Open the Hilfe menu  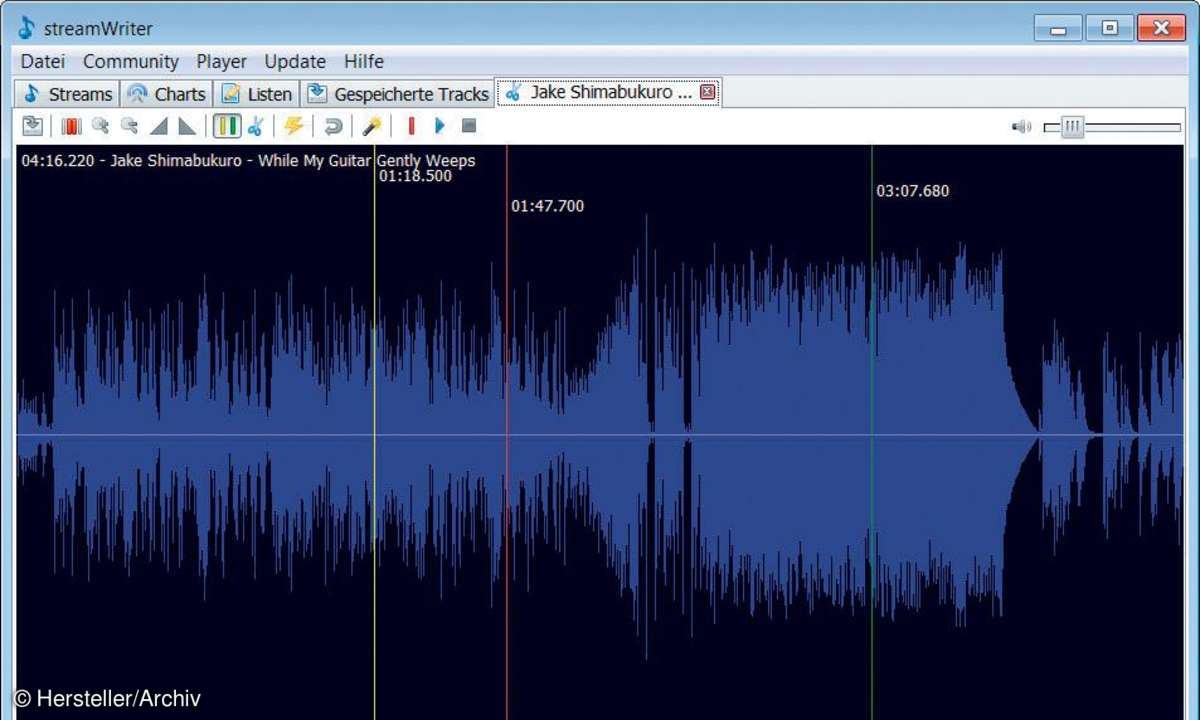click(x=364, y=61)
